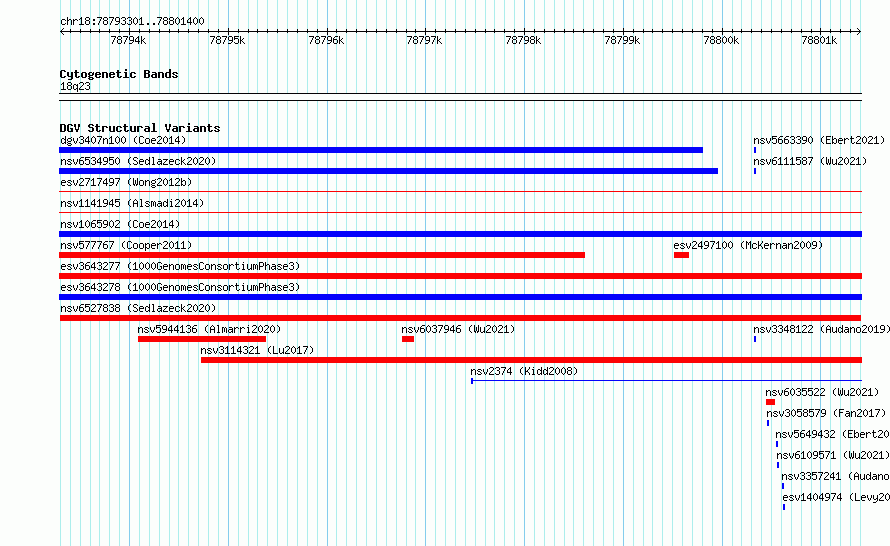Select the thin blue line for nsv2374

coord(666,381)
